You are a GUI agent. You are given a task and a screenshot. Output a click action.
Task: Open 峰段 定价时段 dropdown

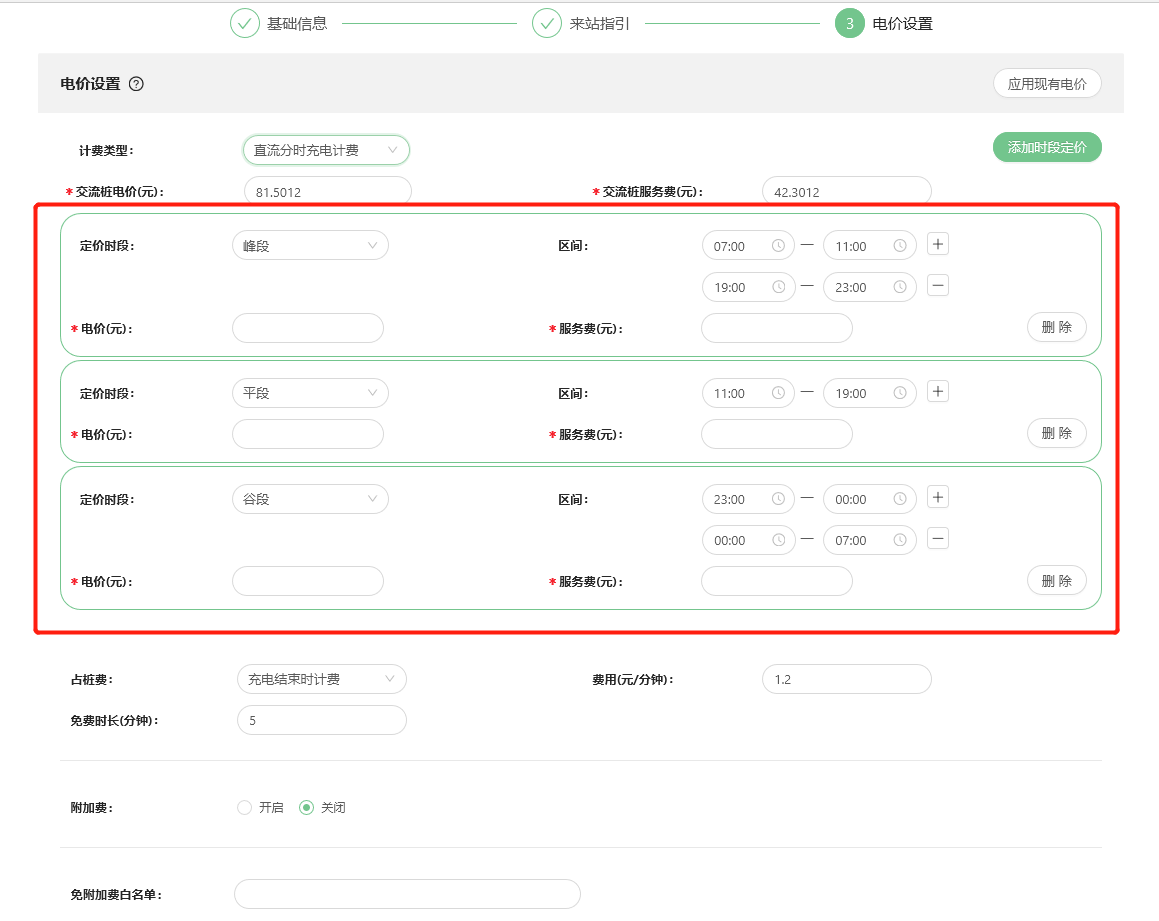310,246
